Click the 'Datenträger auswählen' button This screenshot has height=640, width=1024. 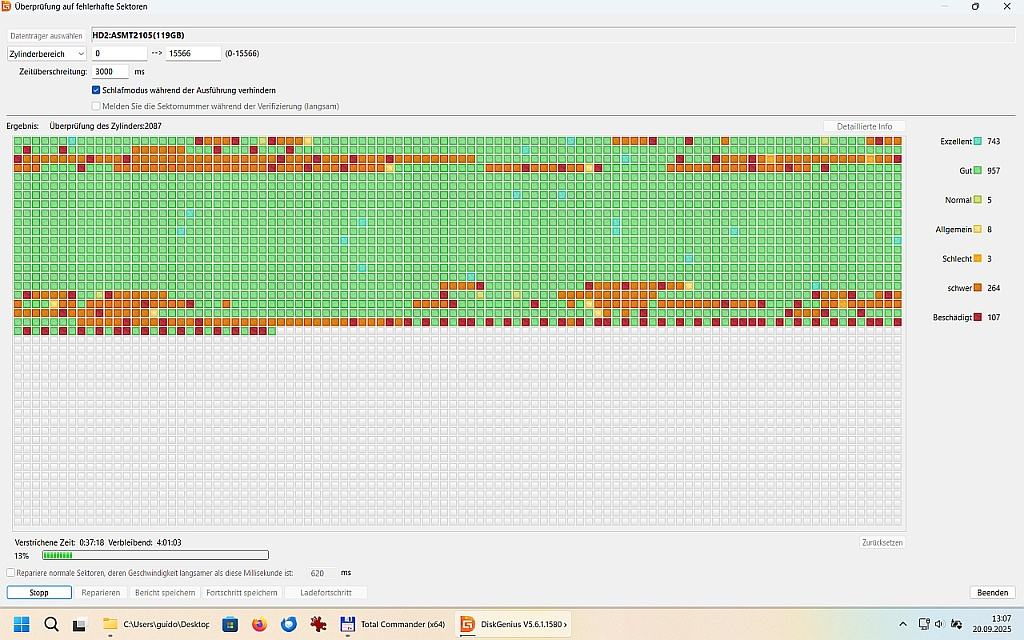coord(46,36)
